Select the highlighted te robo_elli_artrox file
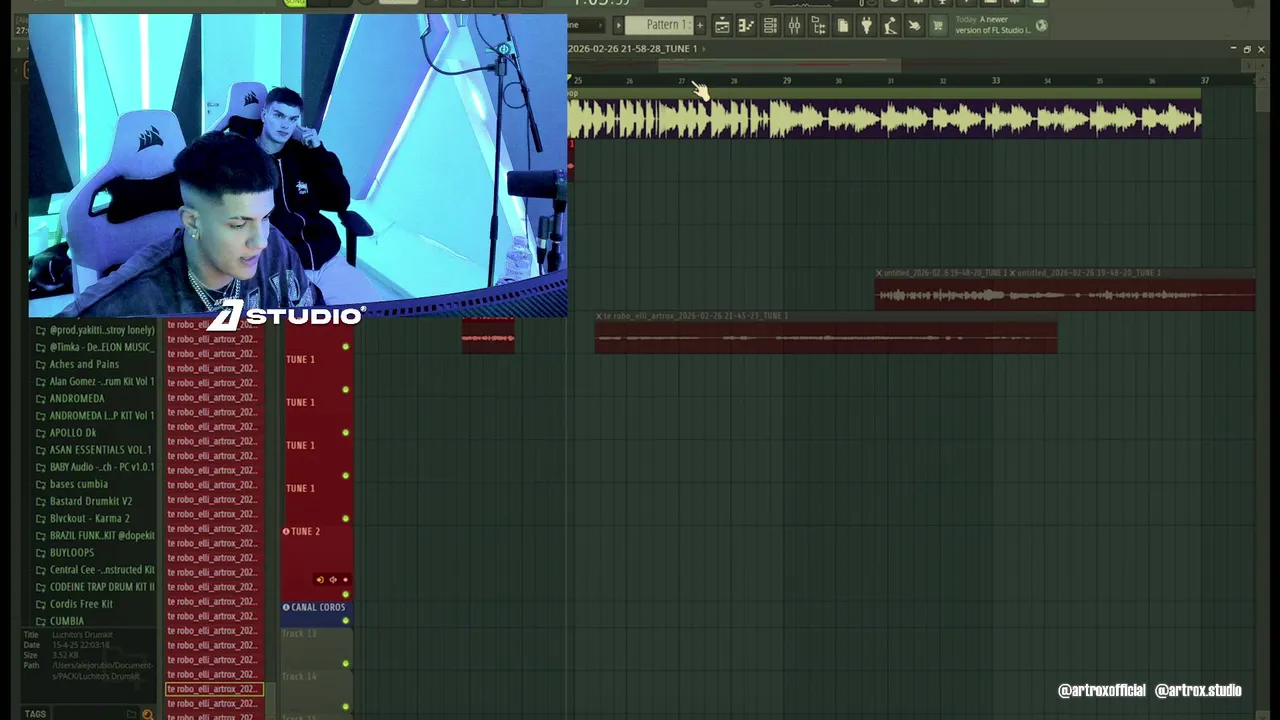This screenshot has width=1280, height=720. (x=213, y=689)
